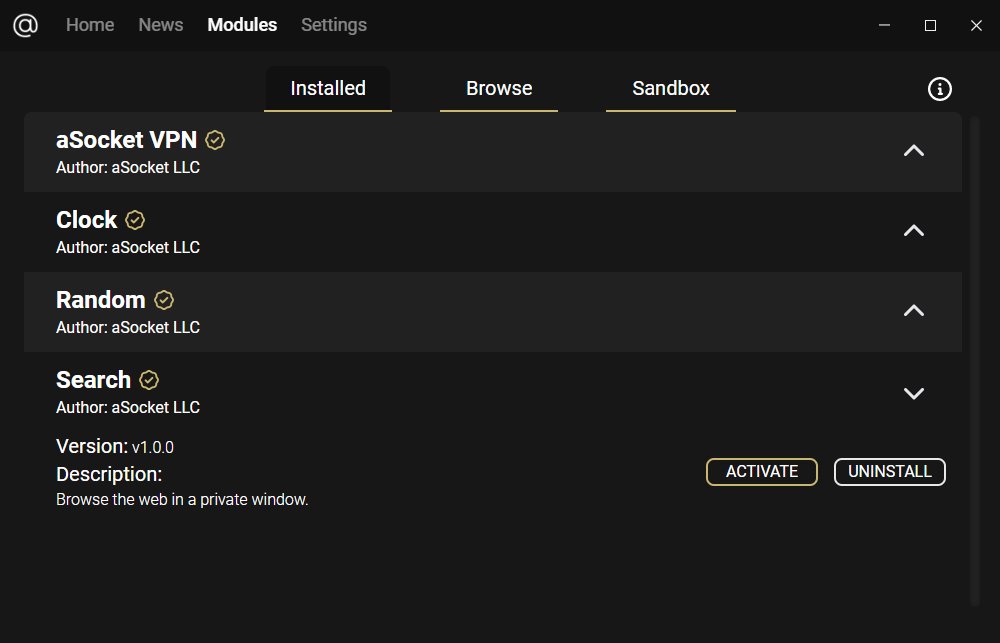Expand the aSocket VPN module details
Viewport: 1000px width, 643px height.
(914, 151)
